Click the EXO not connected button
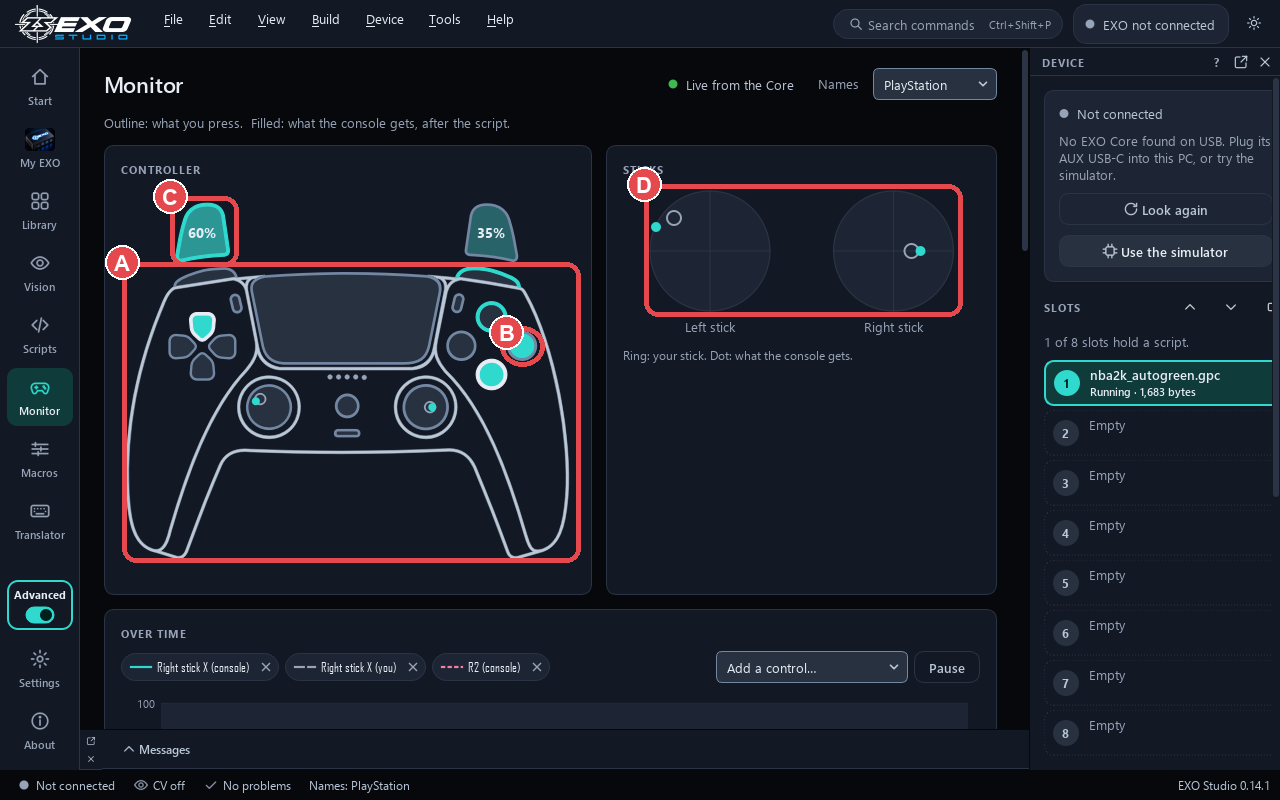Screen dimensions: 1280x800 click(x=1150, y=25)
